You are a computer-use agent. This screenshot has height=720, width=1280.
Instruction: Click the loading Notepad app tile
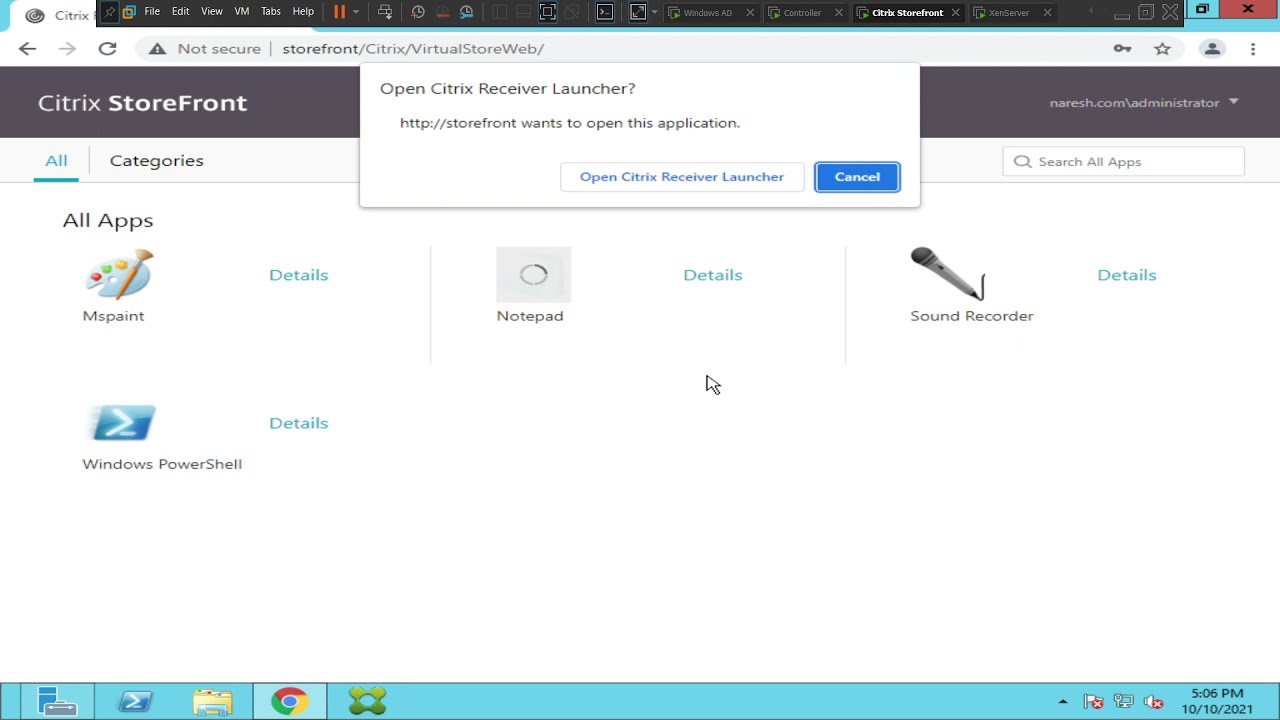click(533, 274)
